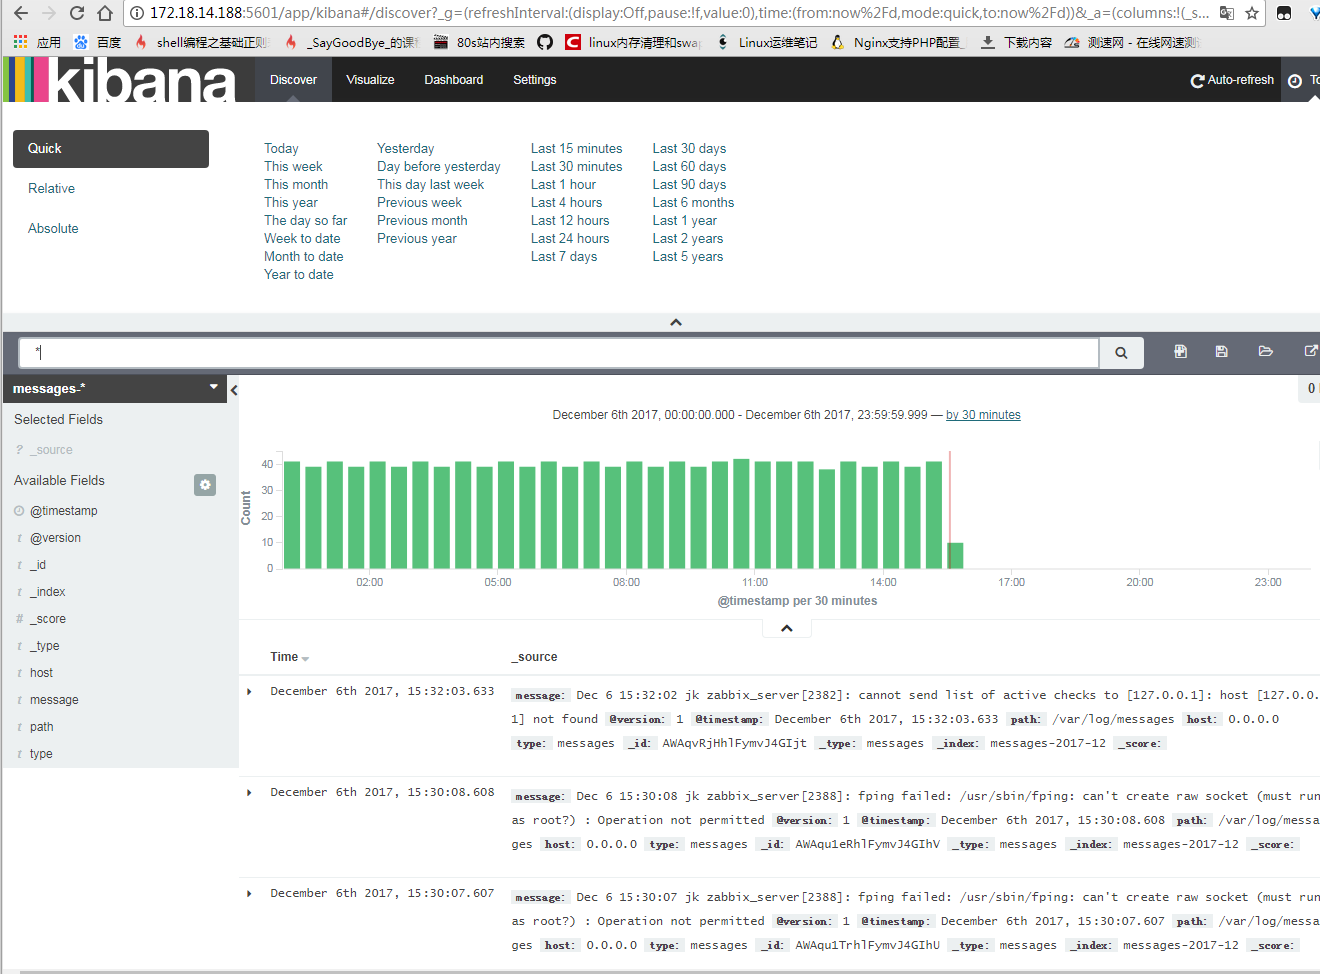The height and width of the screenshot is (974, 1320).
Task: Collapse the histogram chart with chevron
Action: point(787,628)
